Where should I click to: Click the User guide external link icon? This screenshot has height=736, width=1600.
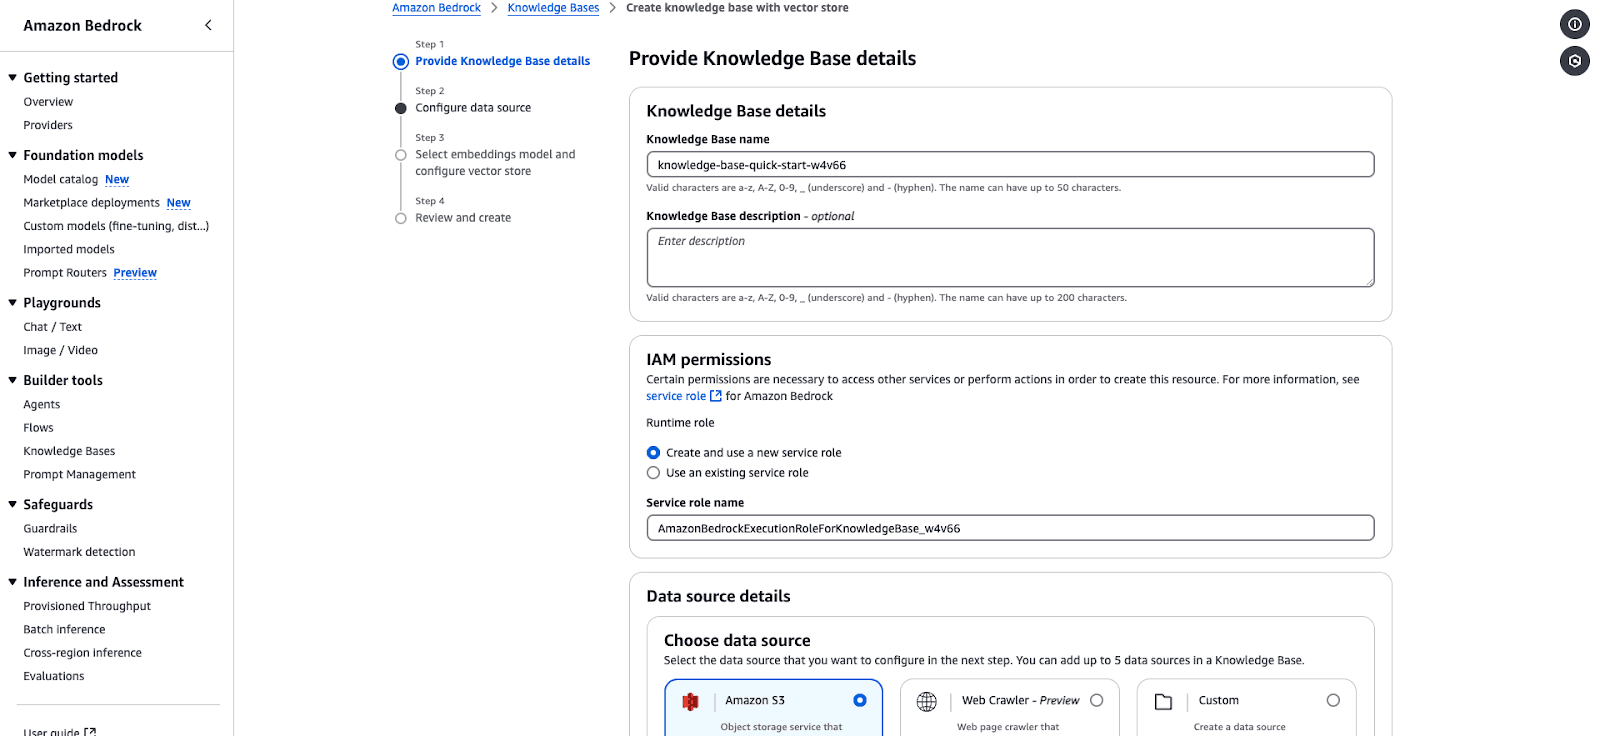tap(90, 731)
